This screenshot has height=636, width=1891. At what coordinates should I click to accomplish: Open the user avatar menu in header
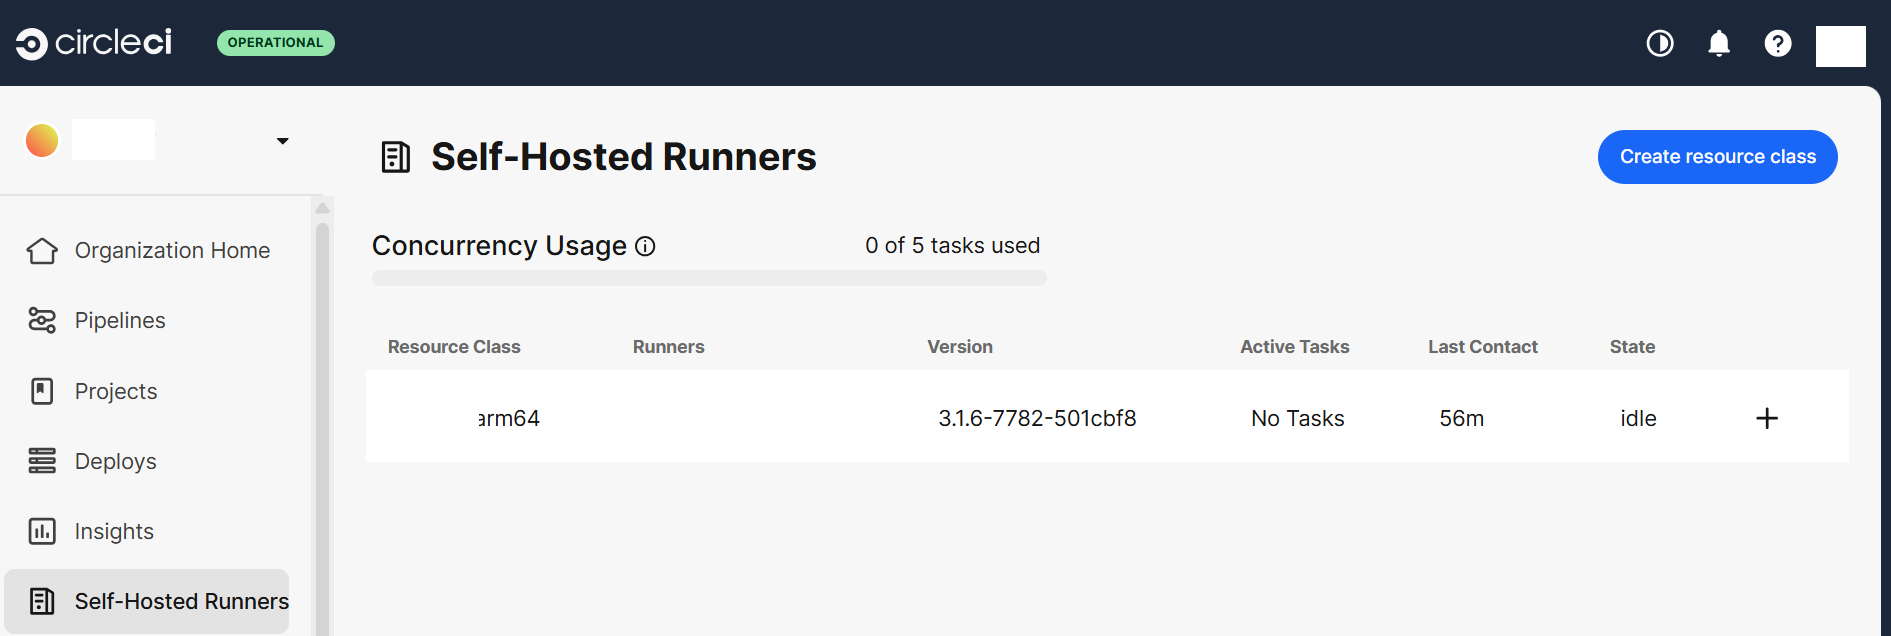point(1841,46)
